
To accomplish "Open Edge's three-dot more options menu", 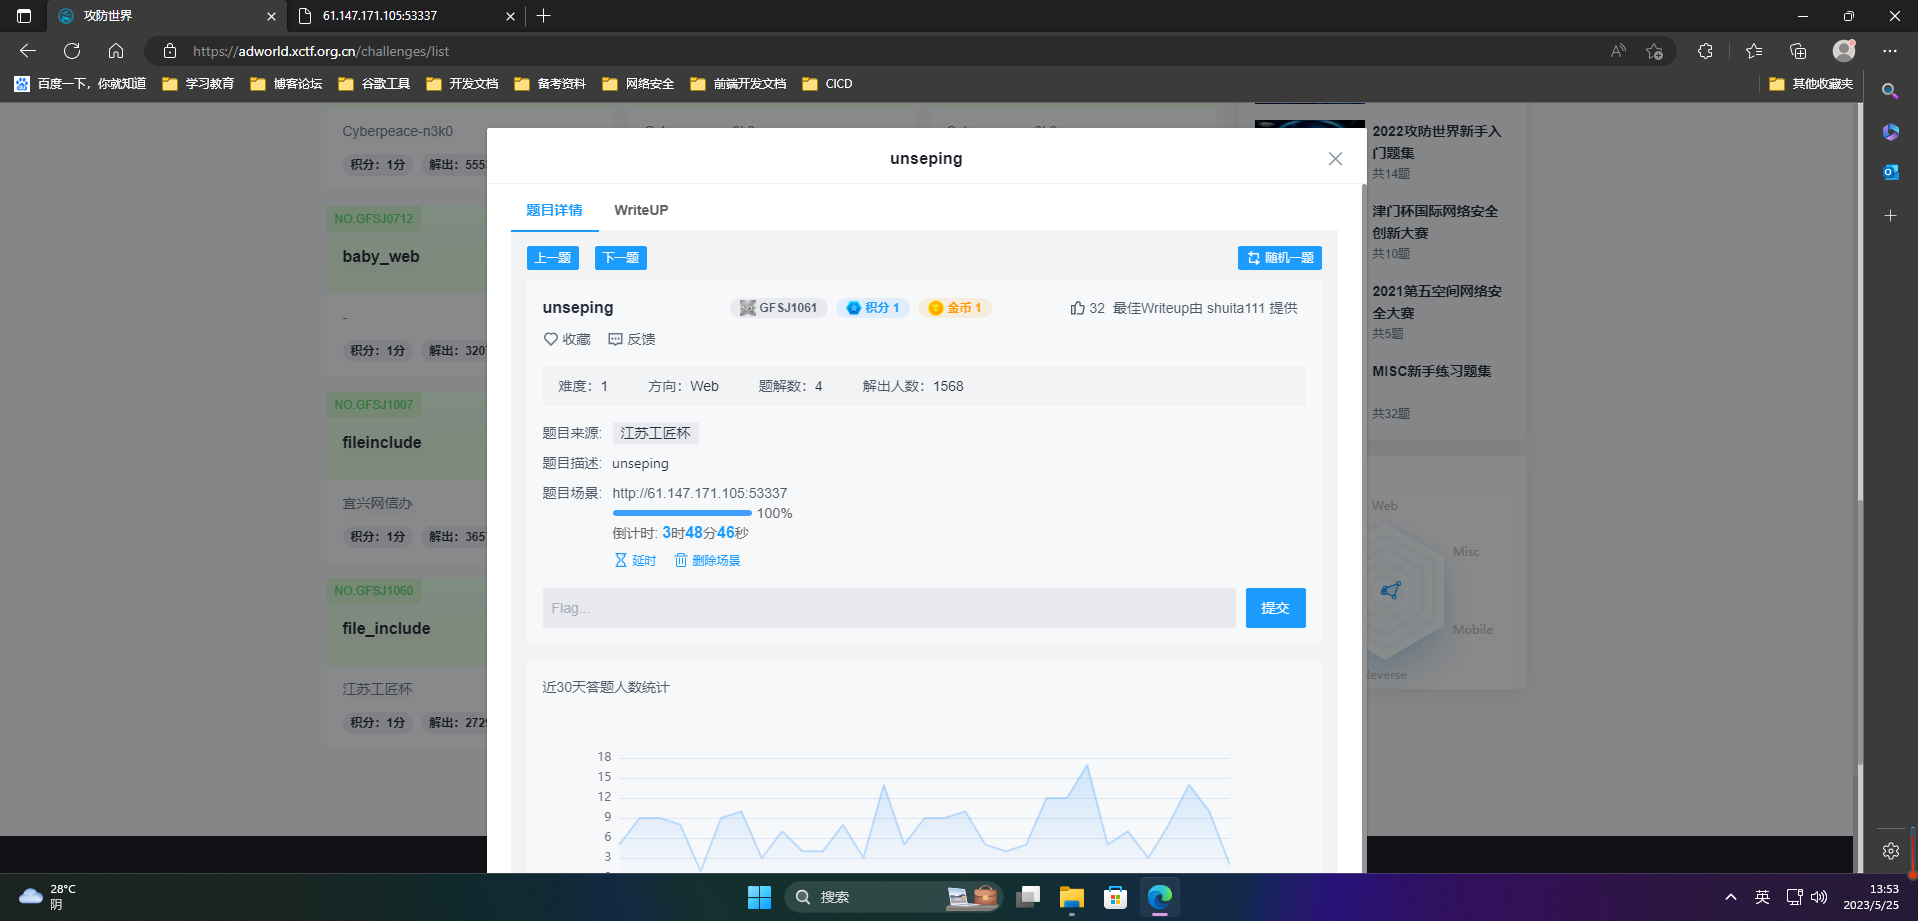I will click(x=1891, y=51).
